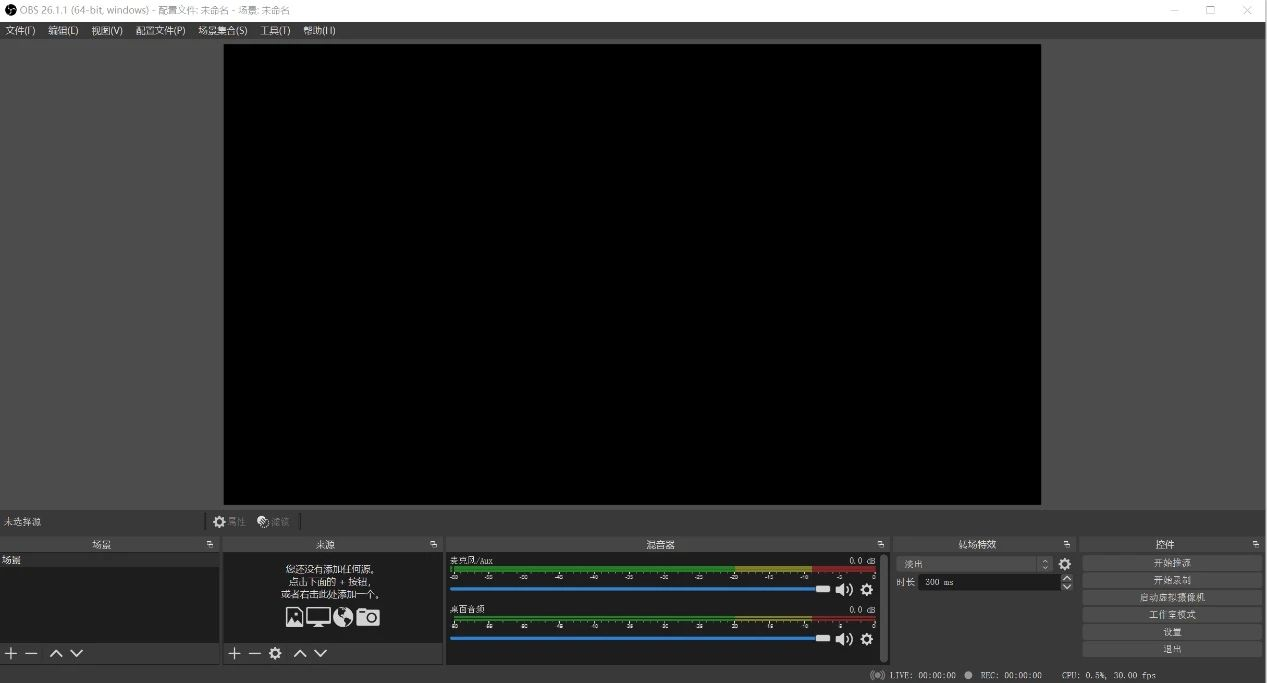The image size is (1267, 683).
Task: Move the scene up in the 场景 panel
Action: click(56, 653)
